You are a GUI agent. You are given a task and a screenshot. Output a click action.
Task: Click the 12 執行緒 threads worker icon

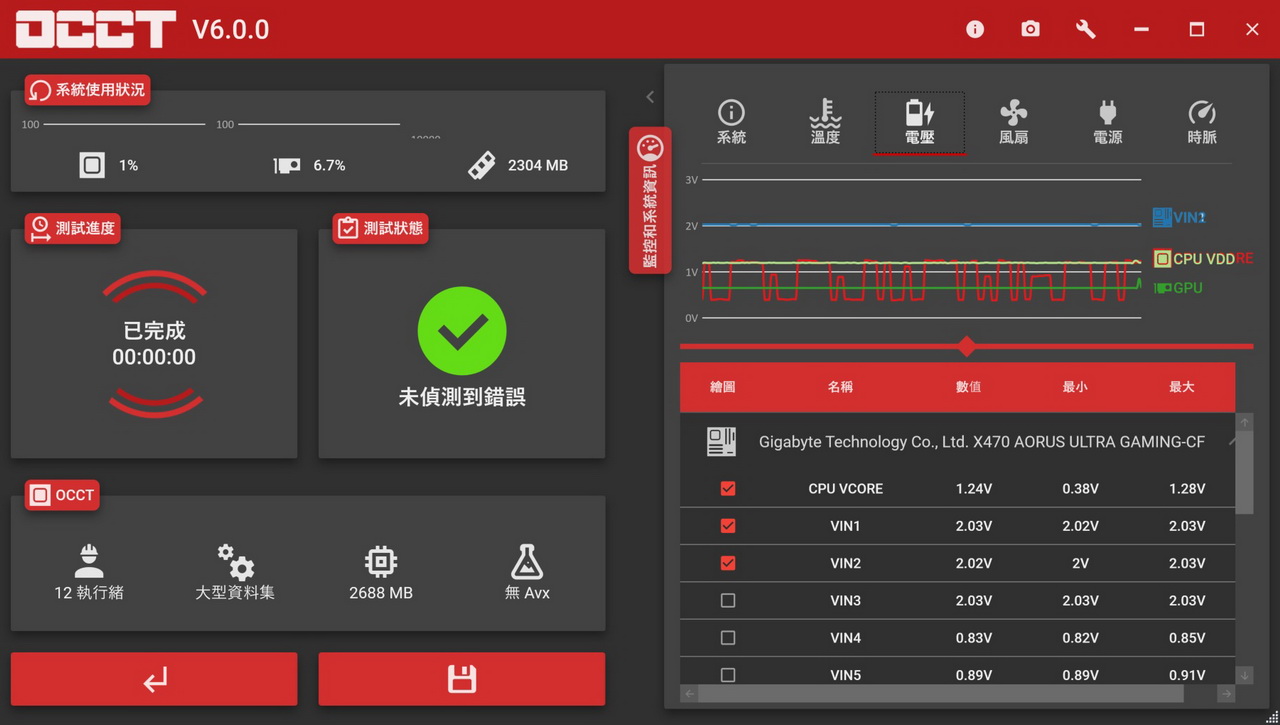pyautogui.click(x=89, y=562)
